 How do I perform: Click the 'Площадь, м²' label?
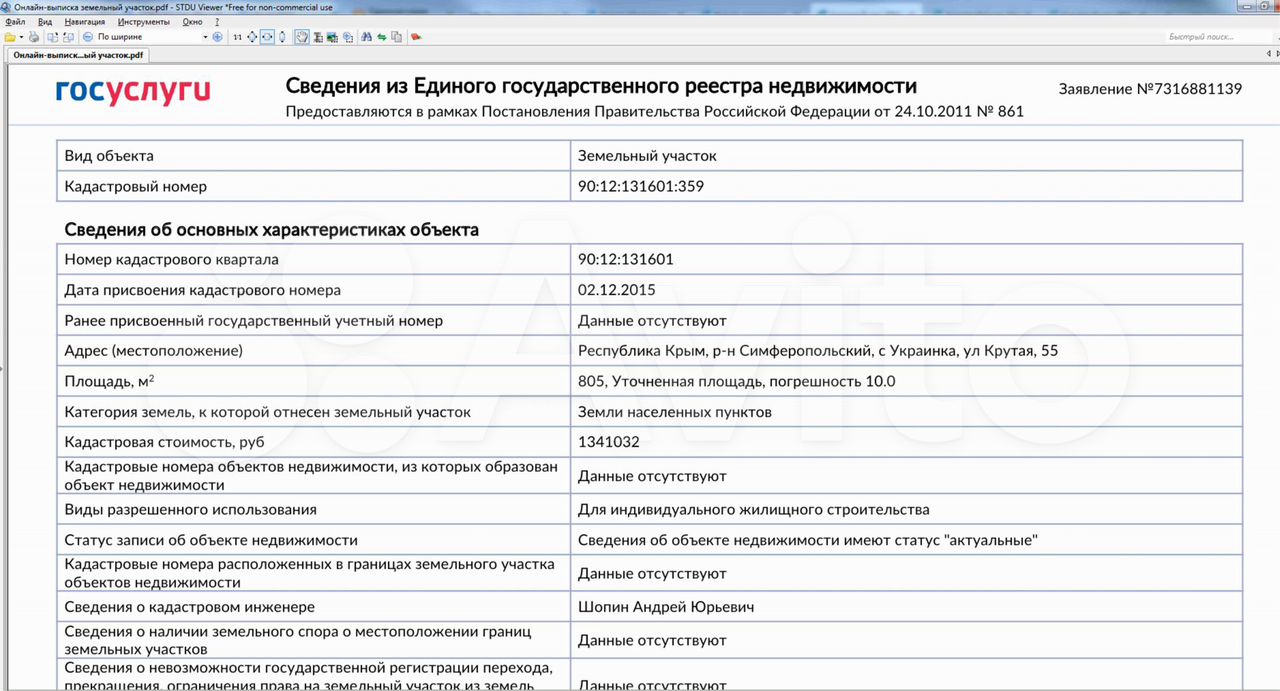pos(109,381)
